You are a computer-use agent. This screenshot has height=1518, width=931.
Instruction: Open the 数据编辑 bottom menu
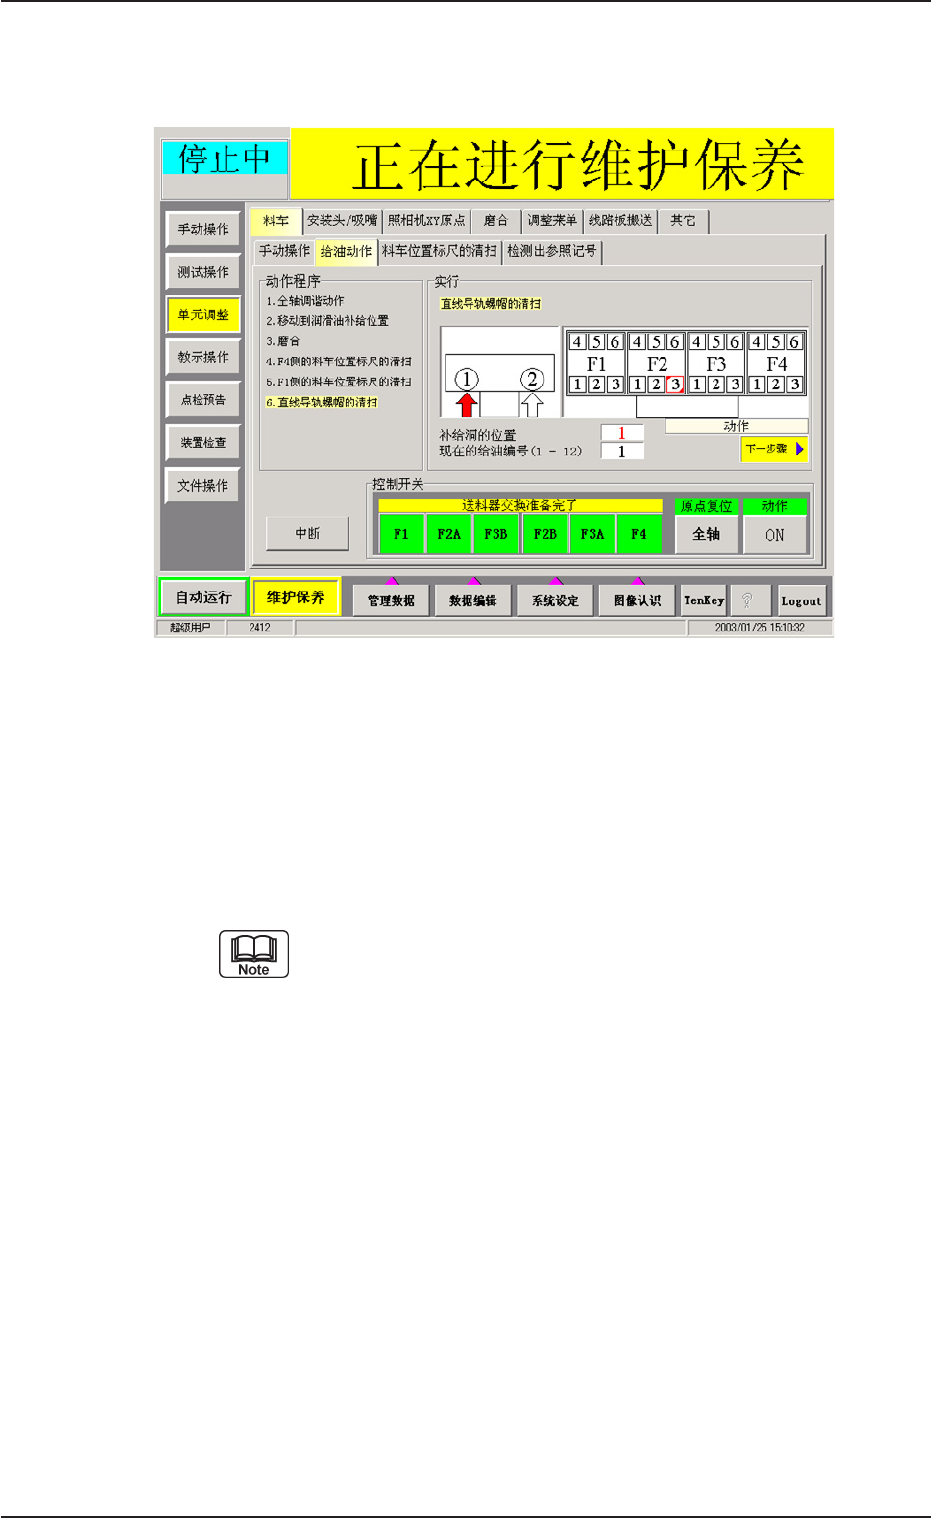tap(473, 600)
